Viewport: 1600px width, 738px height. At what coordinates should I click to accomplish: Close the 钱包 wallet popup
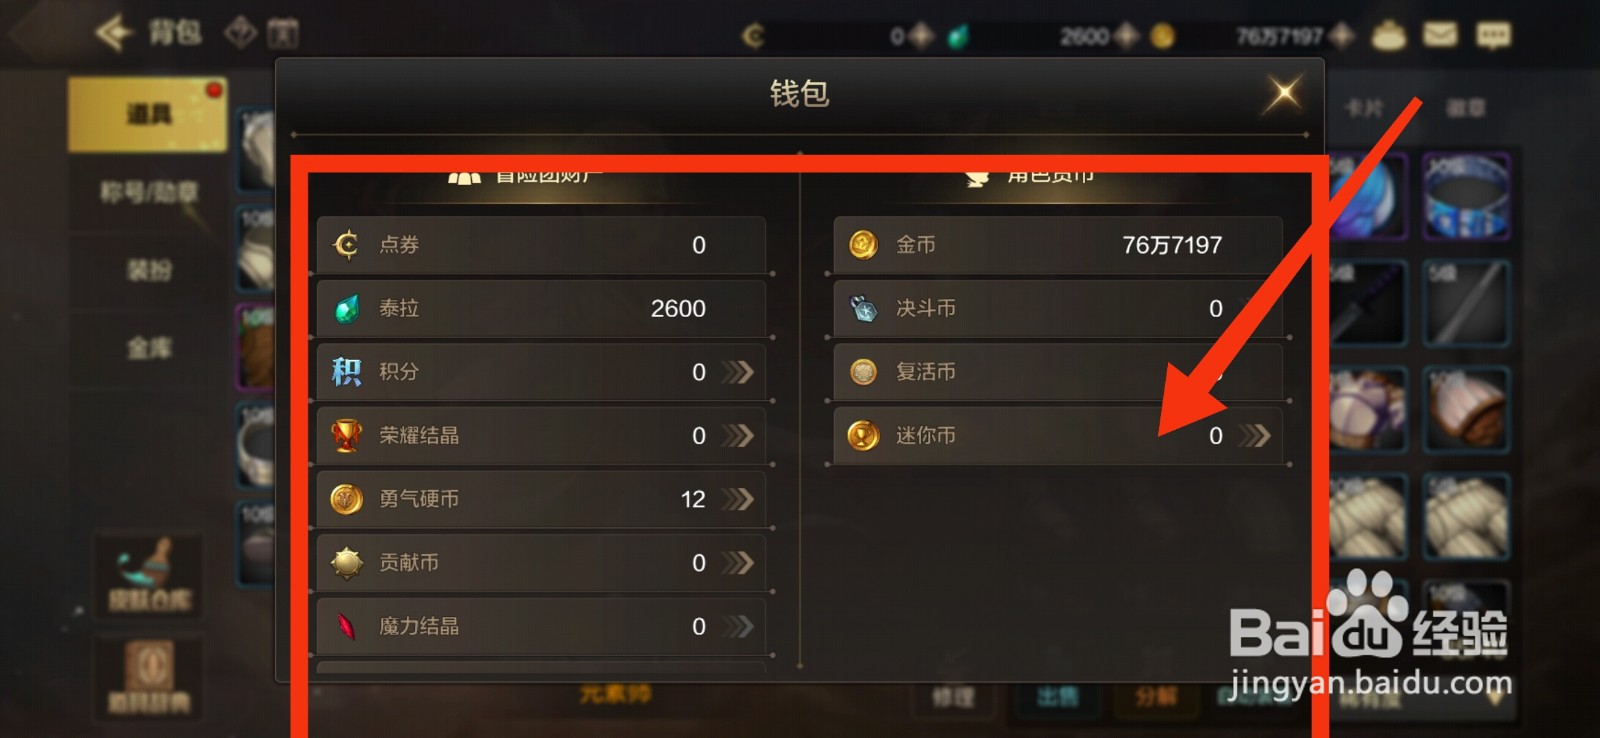pyautogui.click(x=1284, y=94)
